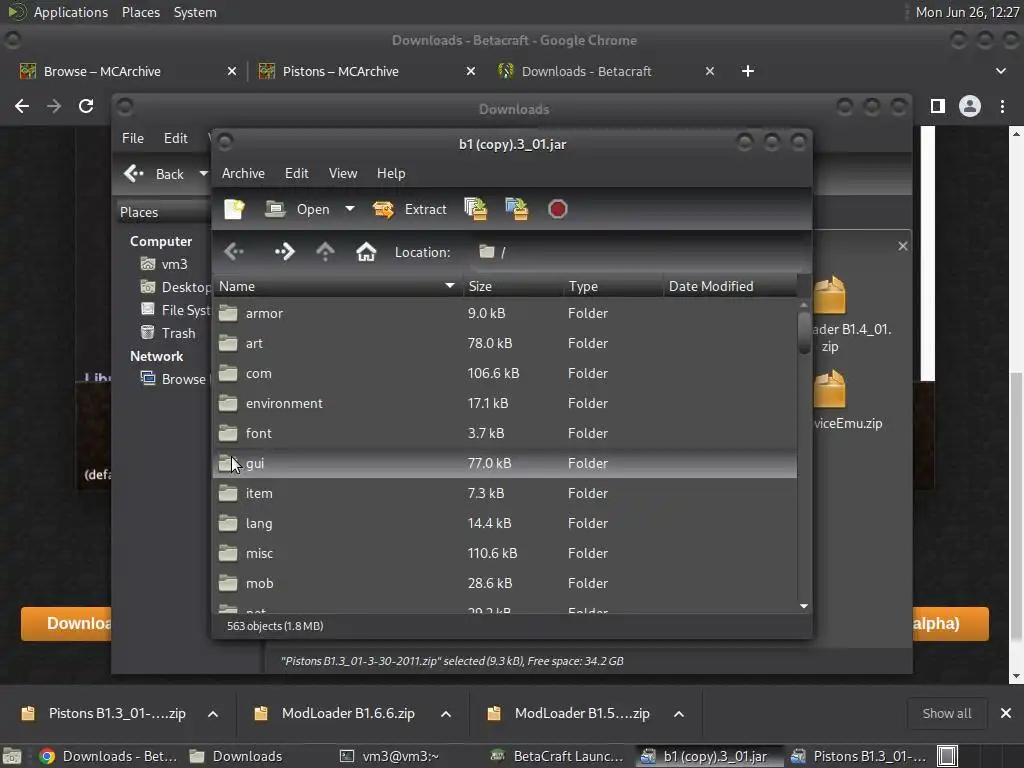1024x768 pixels.
Task: Open the archive manager Help menu
Action: [391, 173]
